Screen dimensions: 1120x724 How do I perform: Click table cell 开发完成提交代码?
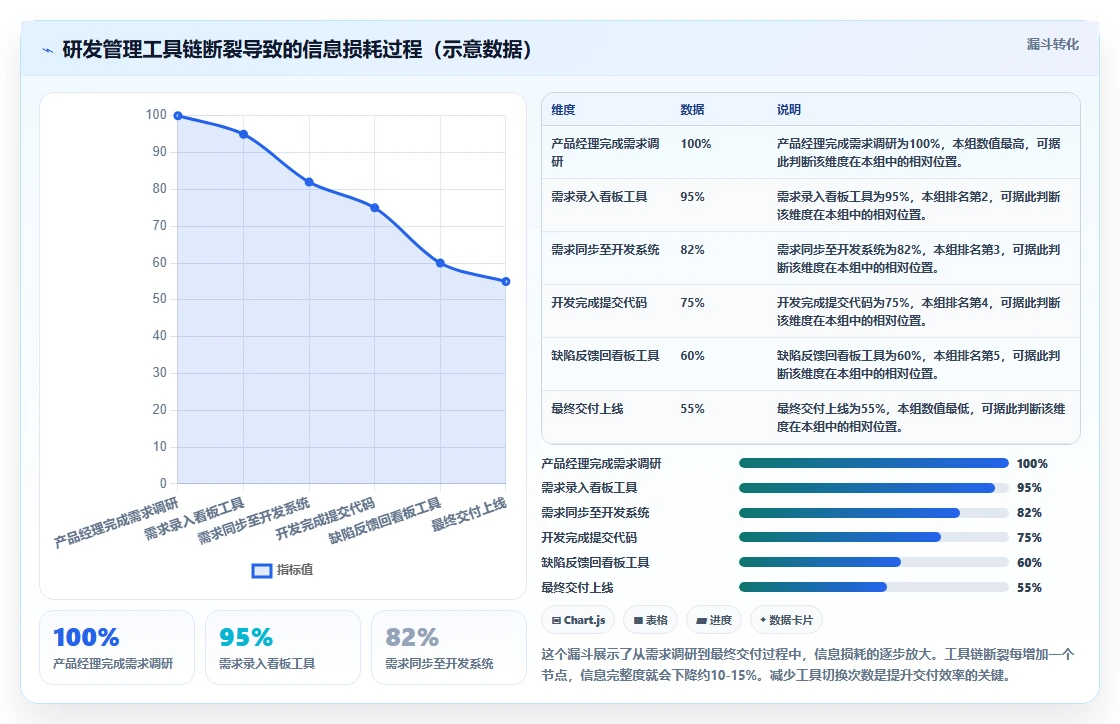click(599, 303)
